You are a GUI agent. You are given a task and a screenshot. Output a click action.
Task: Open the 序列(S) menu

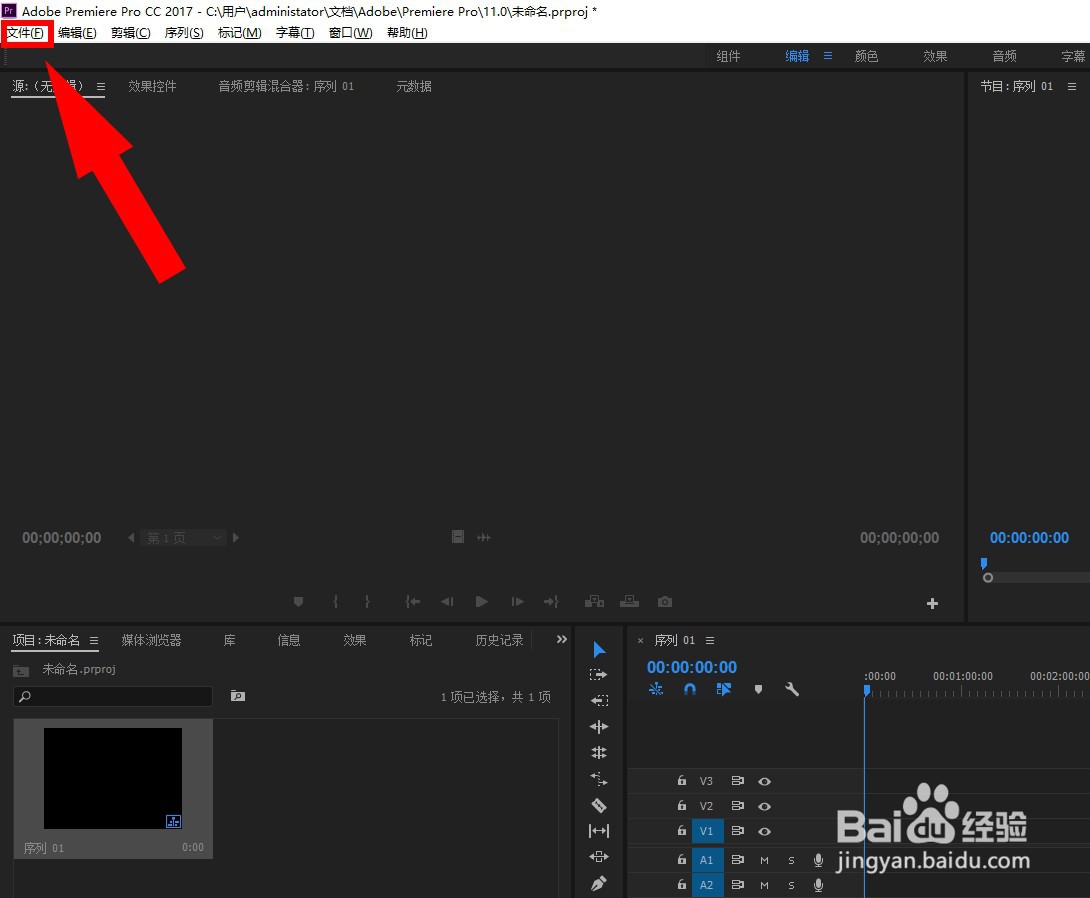pyautogui.click(x=184, y=33)
